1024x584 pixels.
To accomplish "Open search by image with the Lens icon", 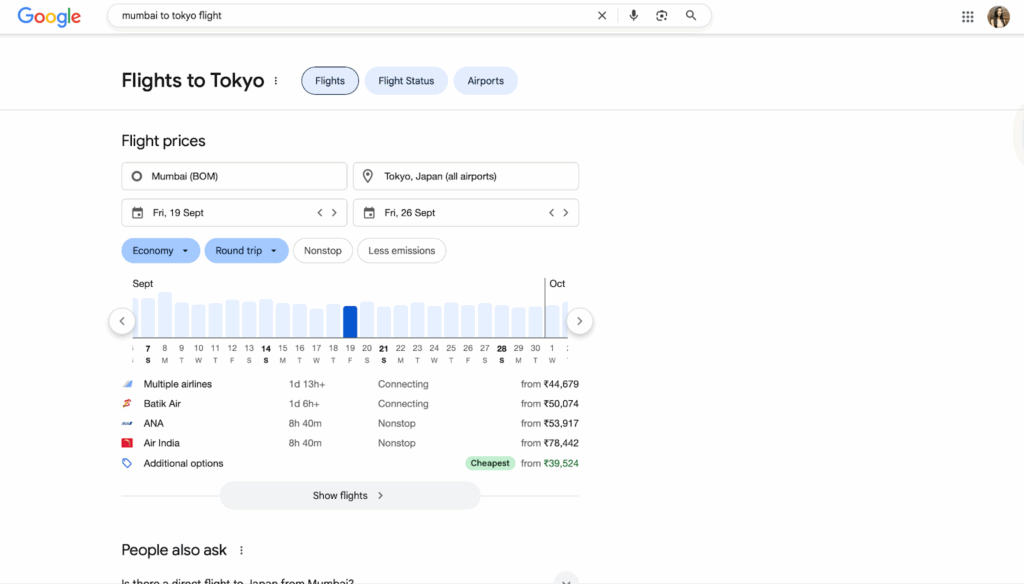I will tap(662, 16).
